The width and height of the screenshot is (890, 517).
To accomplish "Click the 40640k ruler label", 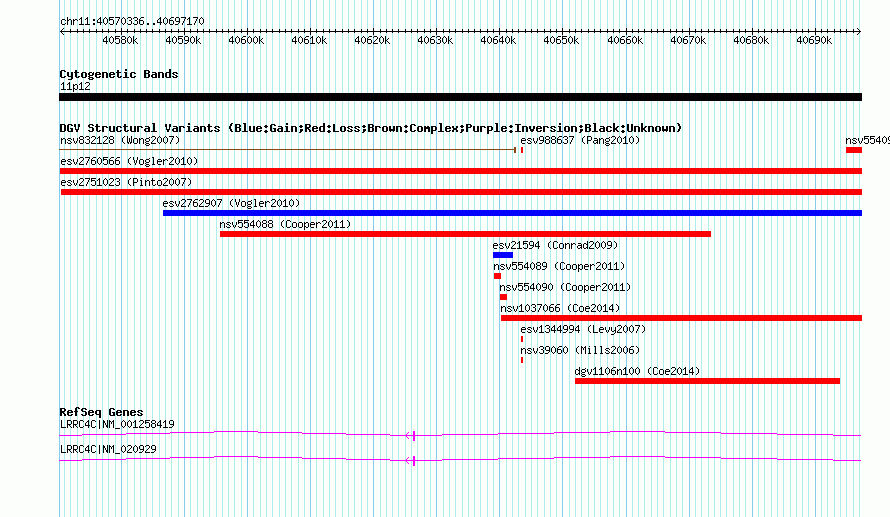I will (498, 40).
